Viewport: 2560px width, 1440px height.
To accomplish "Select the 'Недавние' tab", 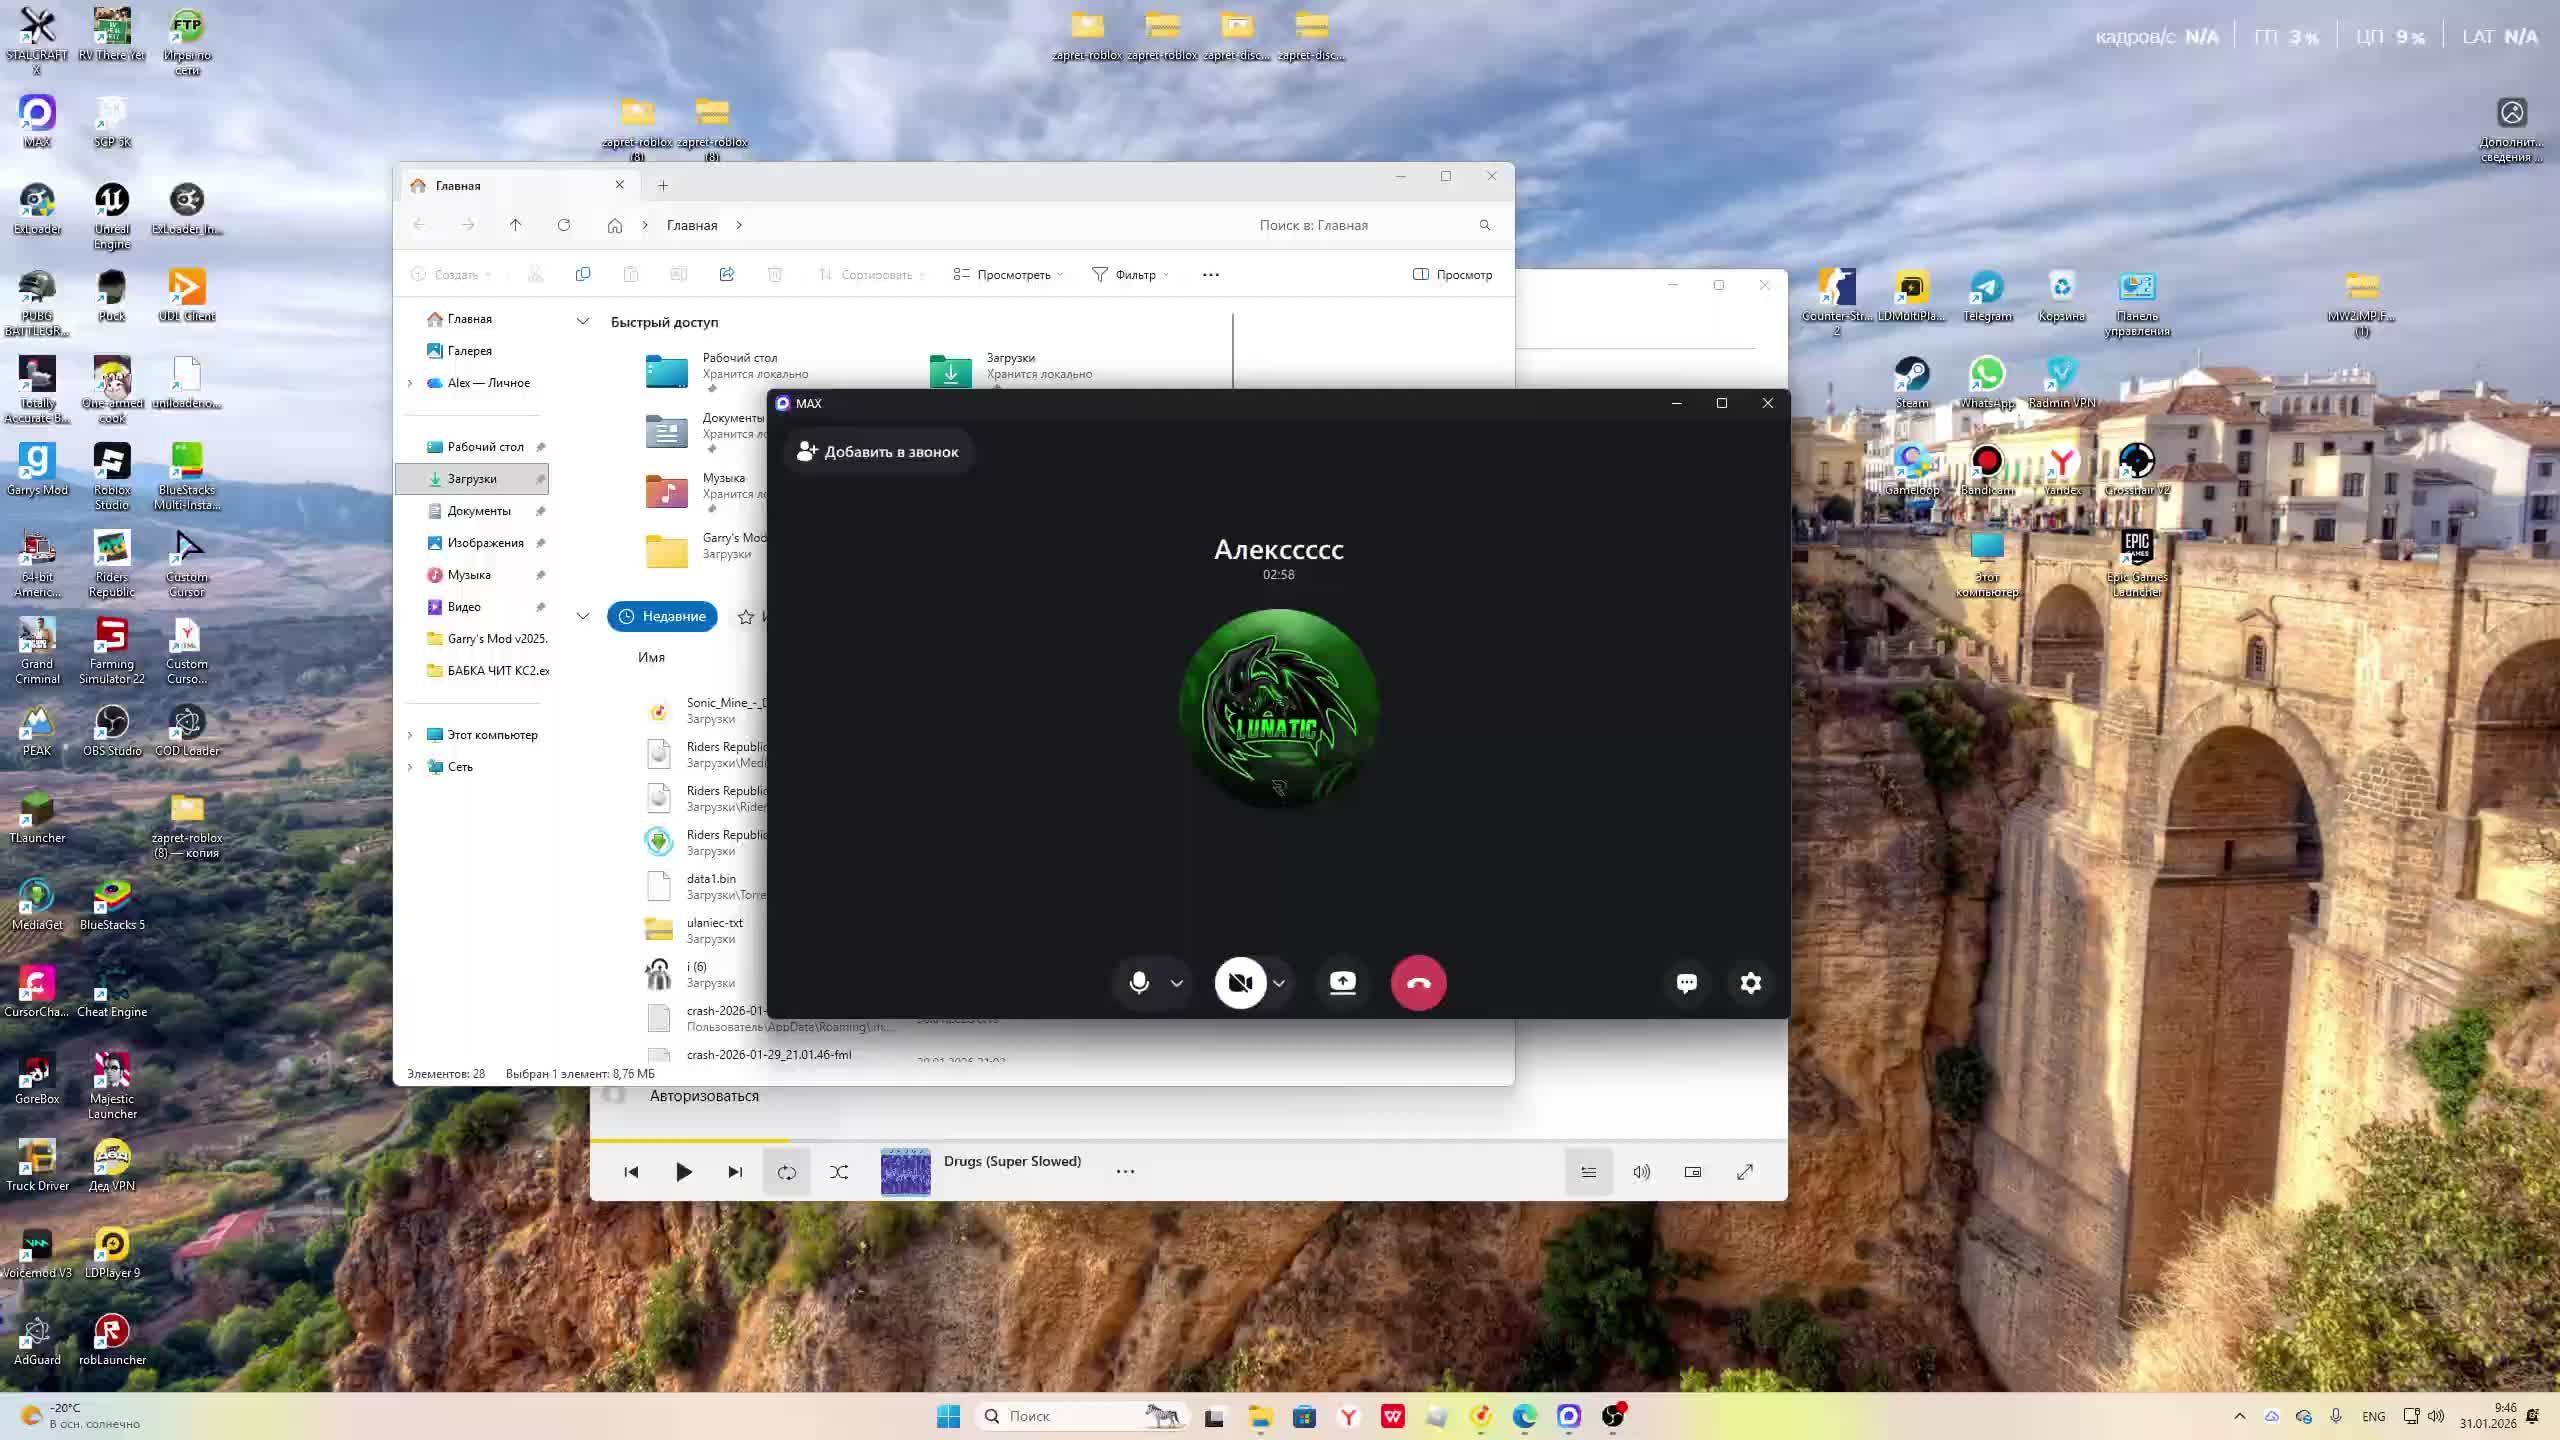I will pos(662,616).
